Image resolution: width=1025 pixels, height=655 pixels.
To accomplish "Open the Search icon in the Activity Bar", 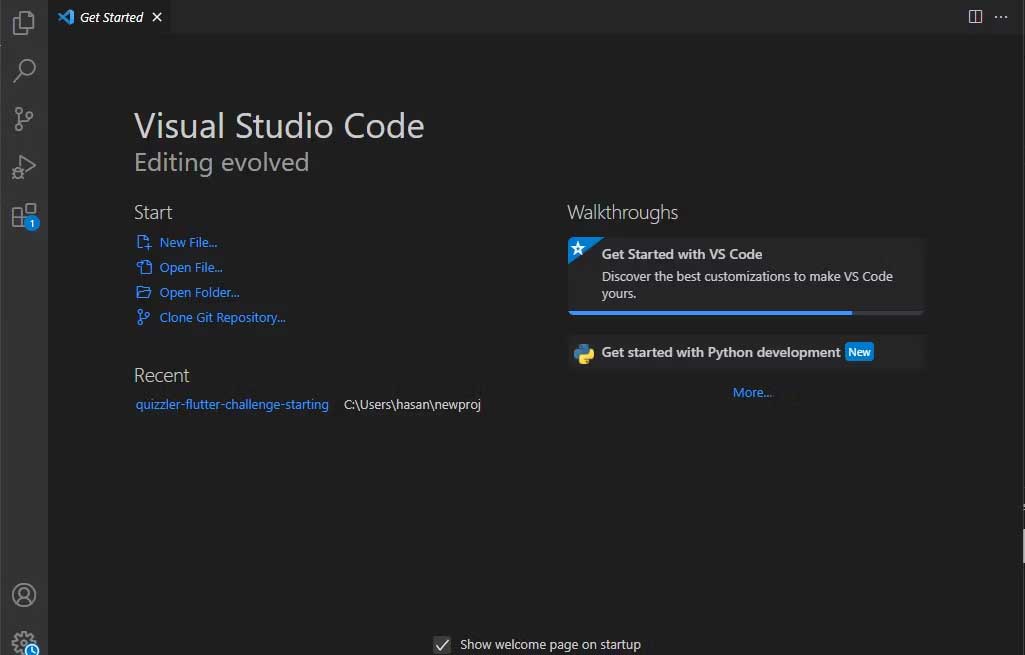I will click(23, 70).
